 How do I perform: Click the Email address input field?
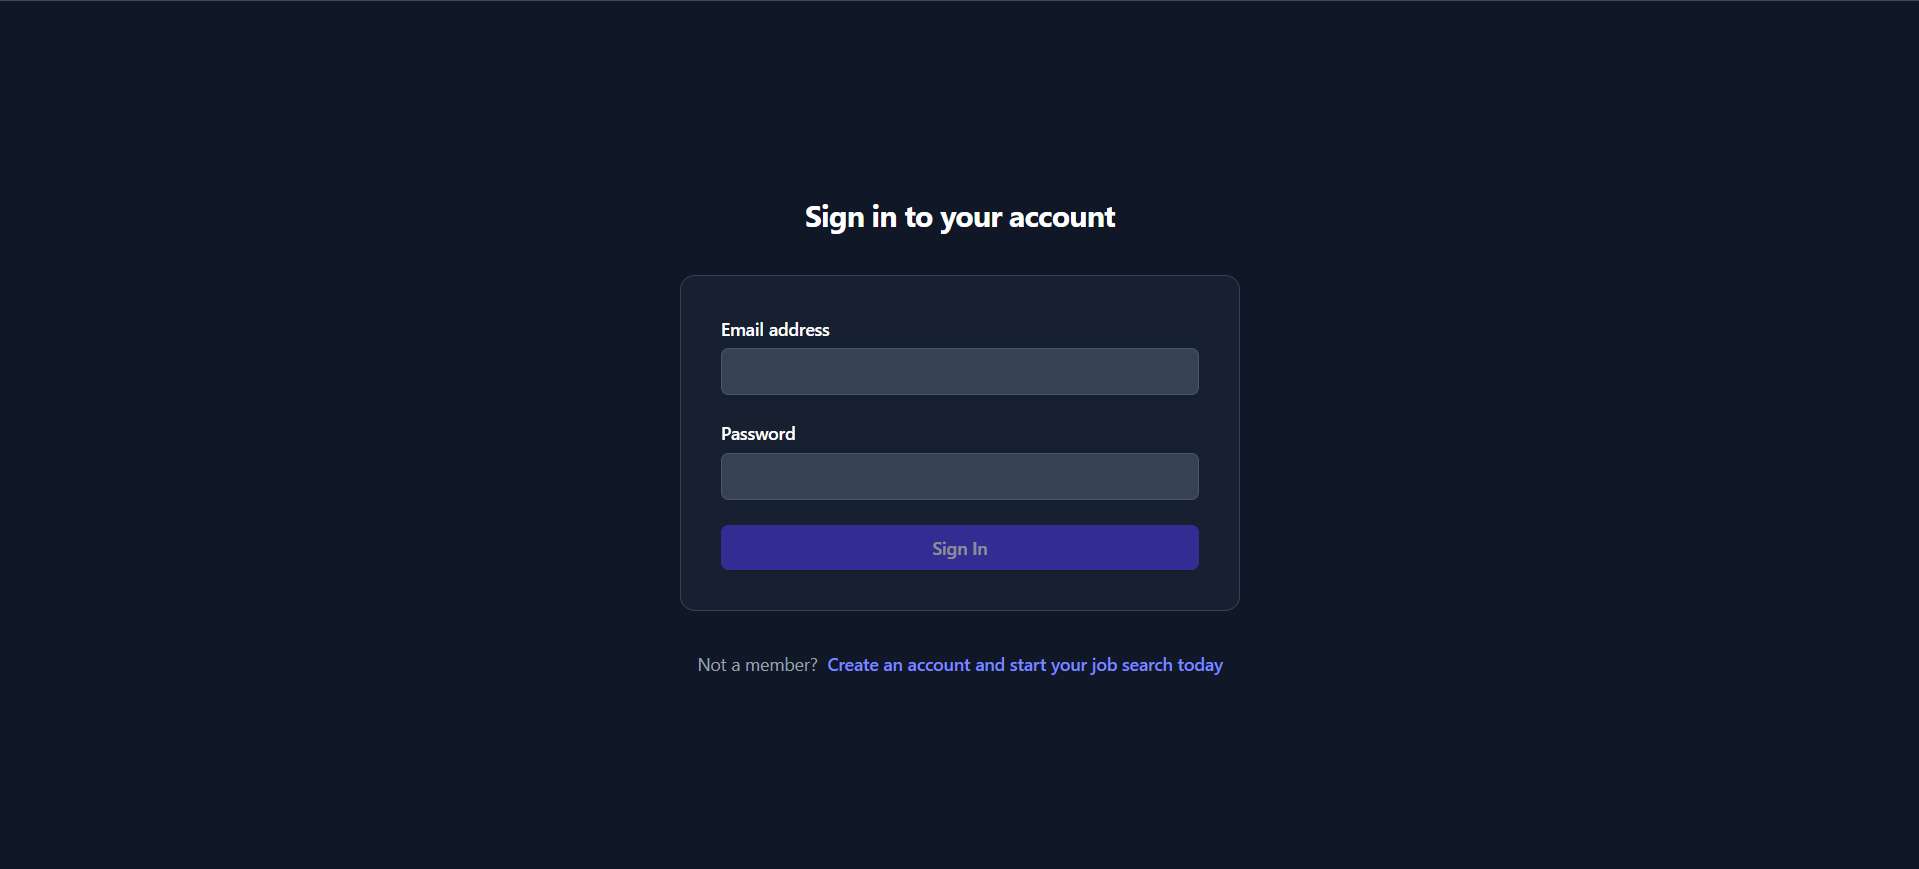(x=959, y=371)
